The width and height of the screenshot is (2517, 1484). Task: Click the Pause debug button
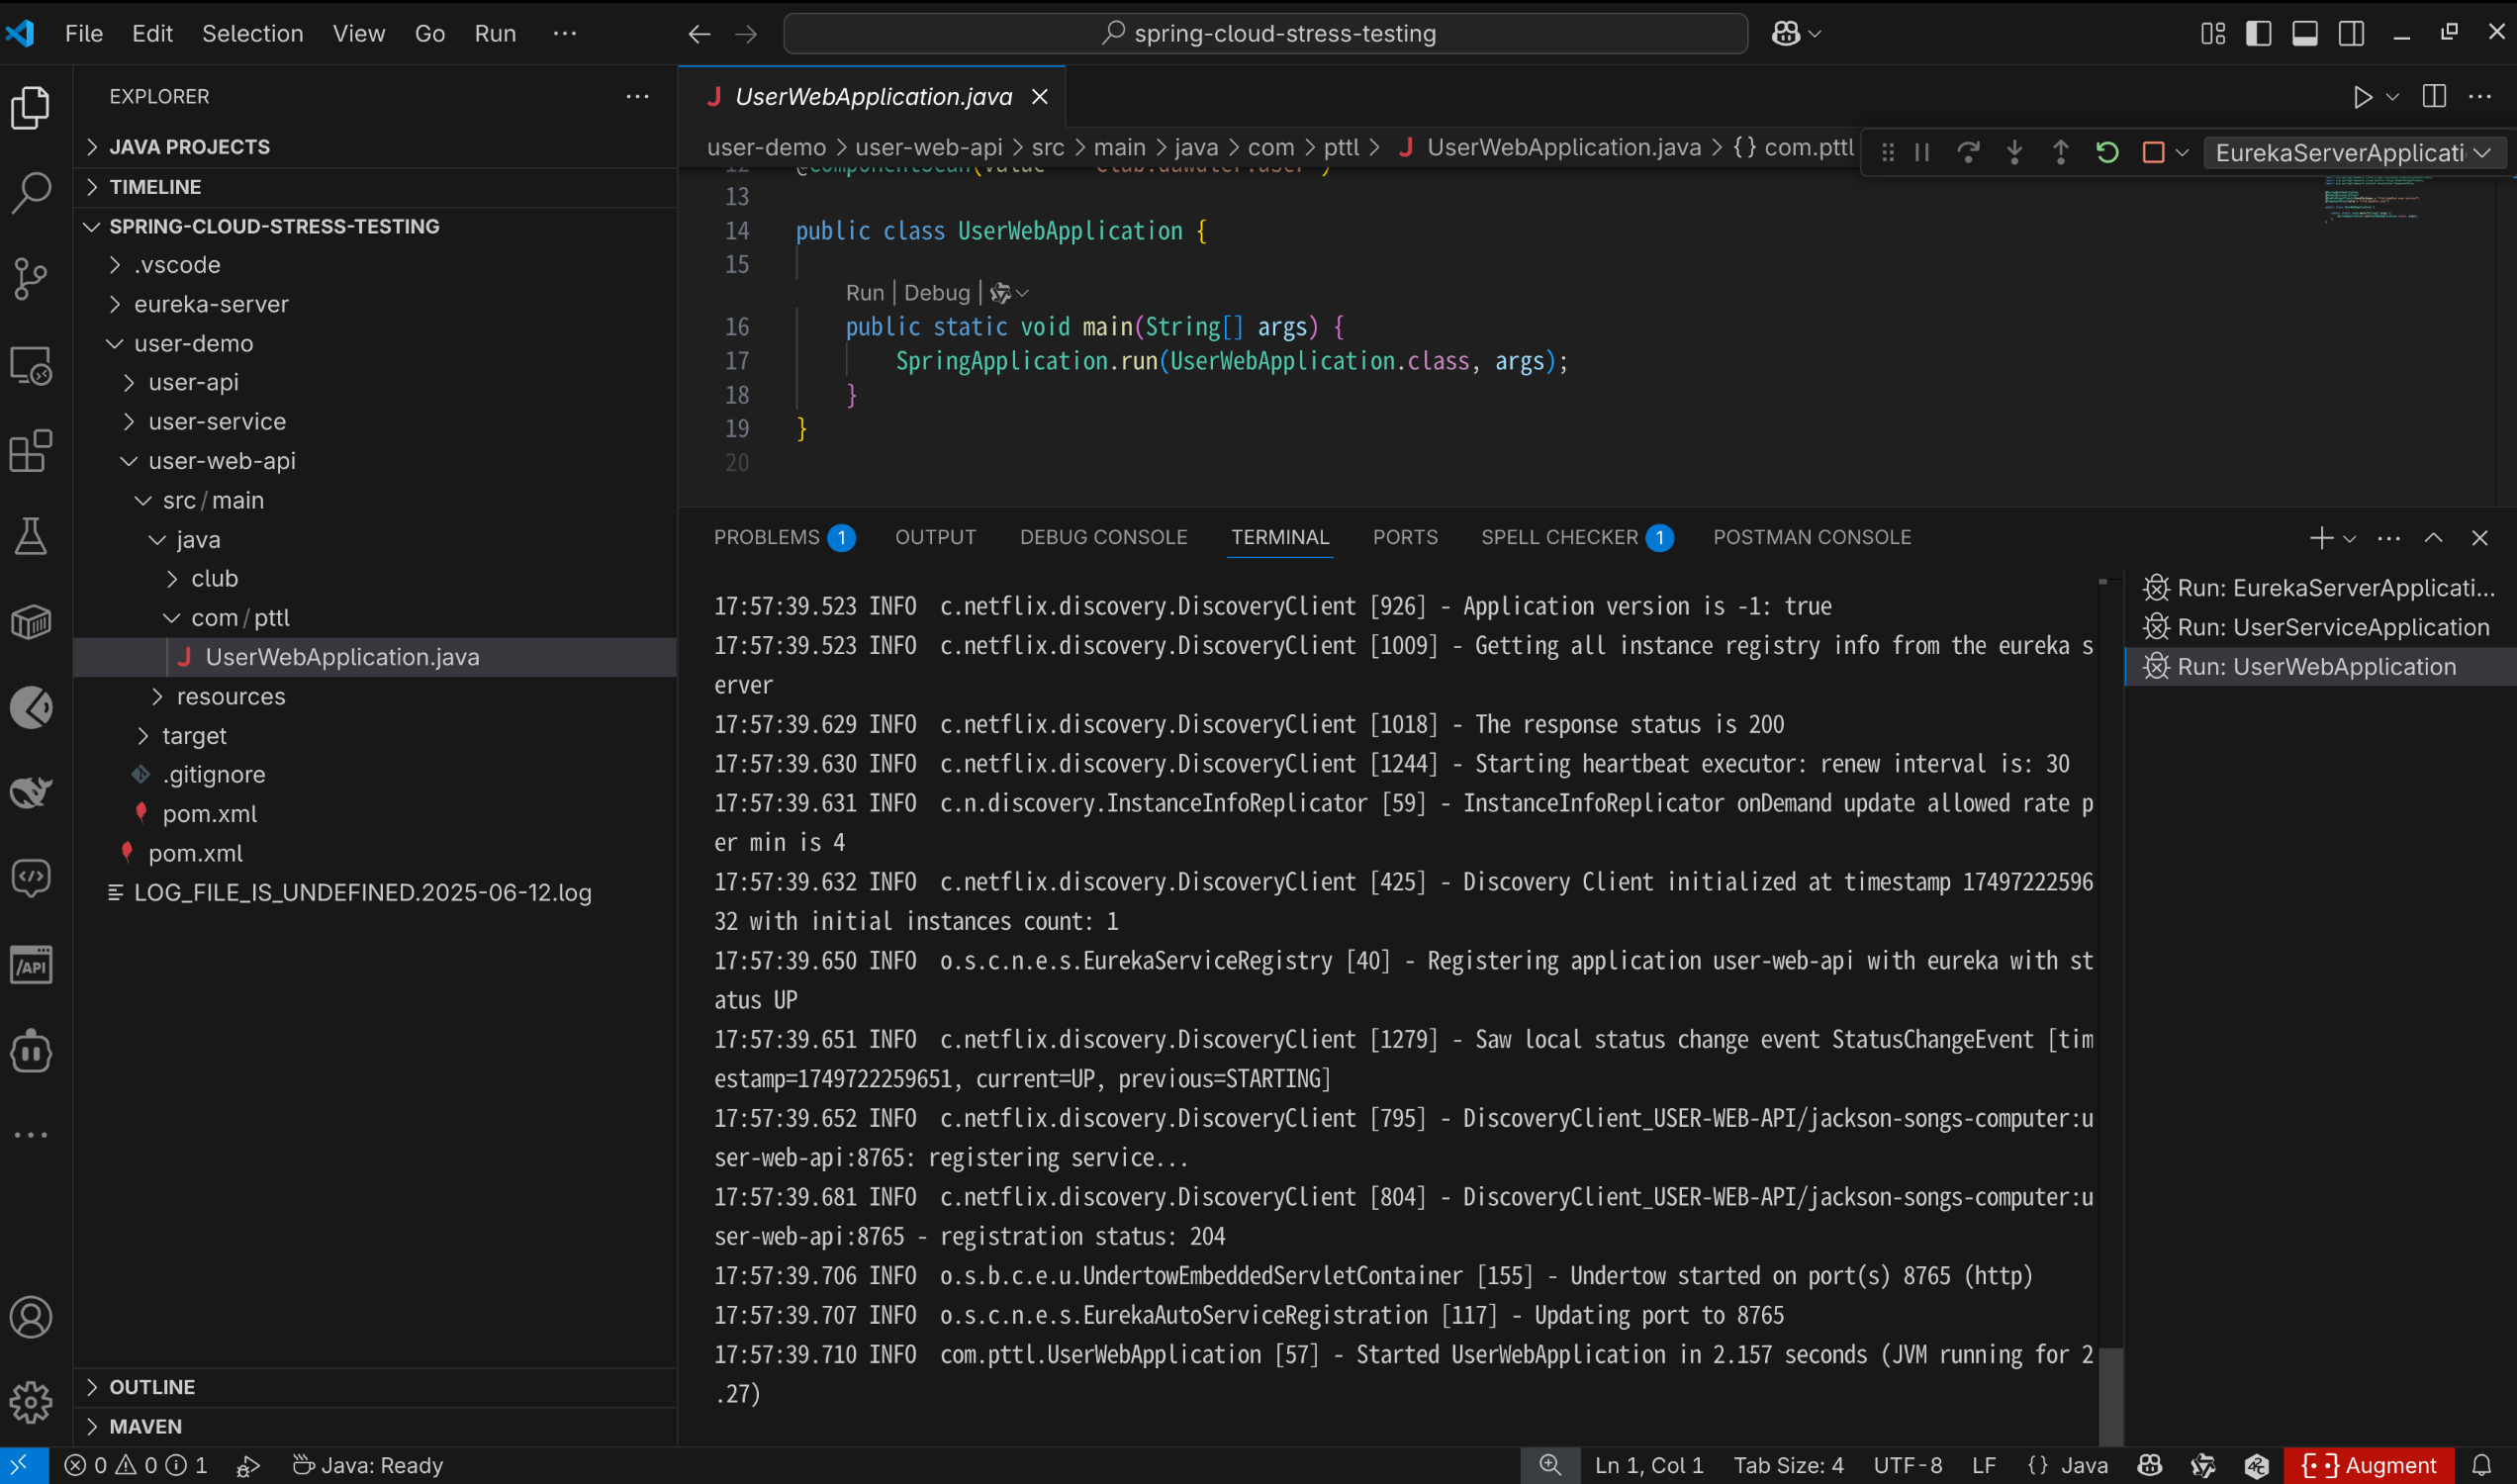[x=1921, y=152]
